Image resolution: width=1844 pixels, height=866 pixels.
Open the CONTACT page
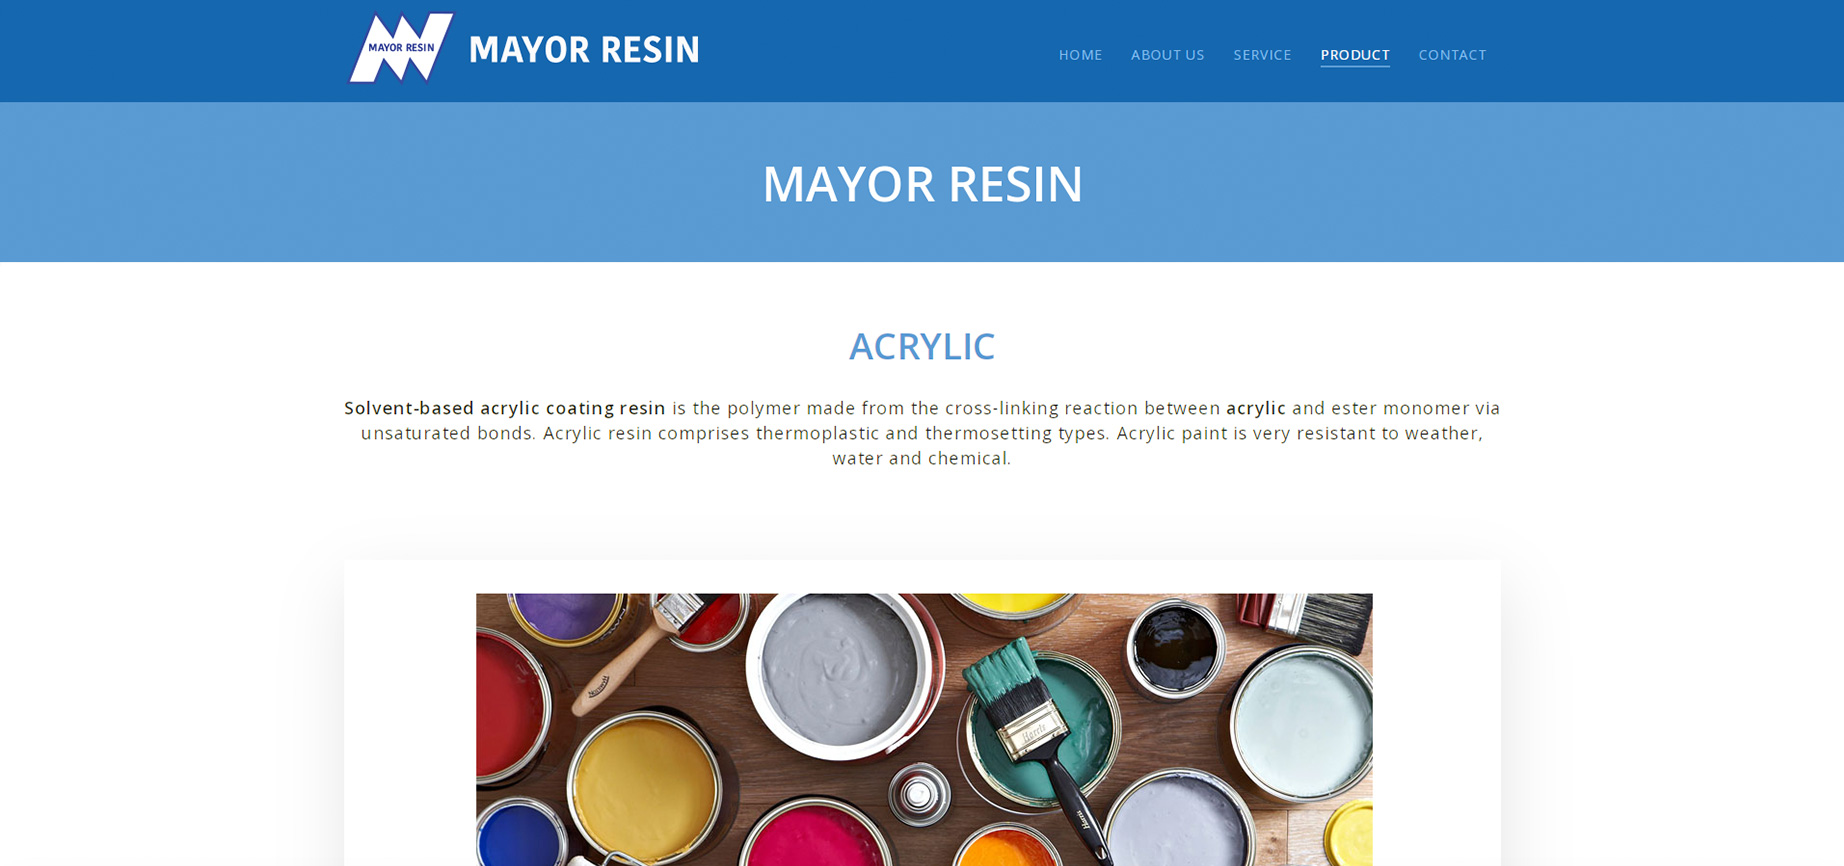click(1452, 55)
